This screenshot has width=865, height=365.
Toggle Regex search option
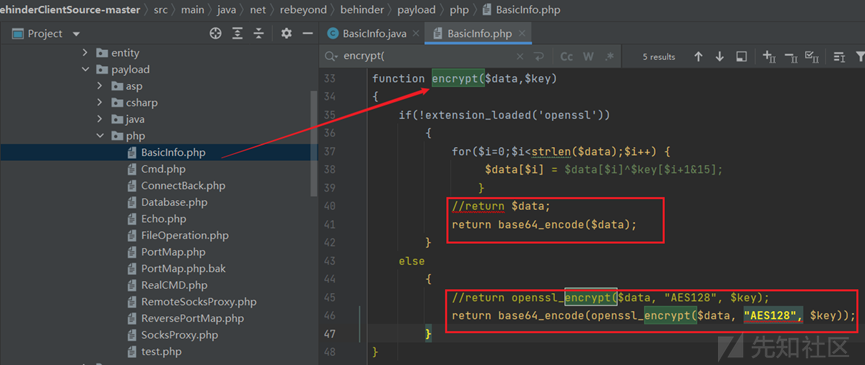click(x=610, y=56)
